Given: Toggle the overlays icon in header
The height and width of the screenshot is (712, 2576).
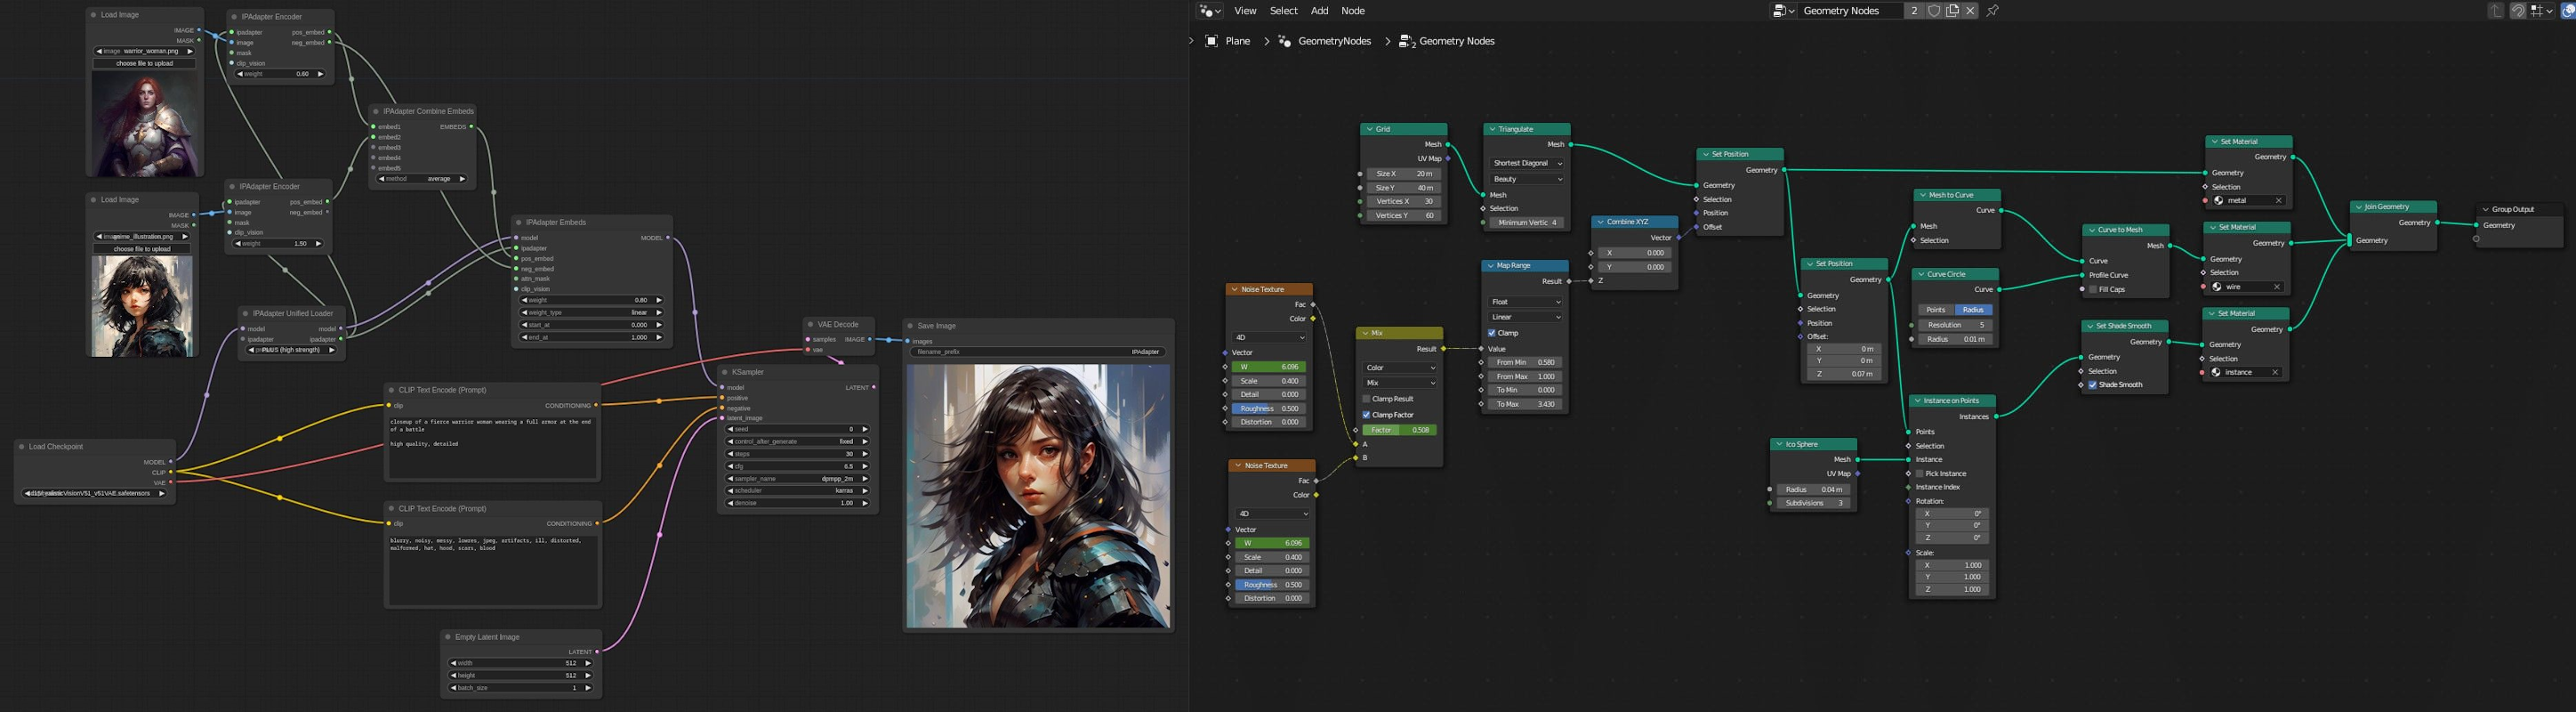Looking at the screenshot, I should point(2568,11).
